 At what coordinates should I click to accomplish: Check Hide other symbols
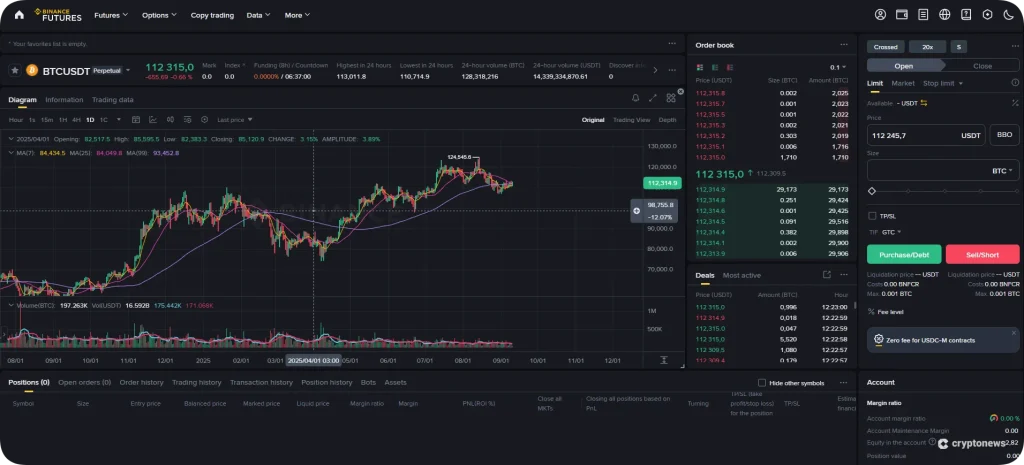pyautogui.click(x=763, y=382)
